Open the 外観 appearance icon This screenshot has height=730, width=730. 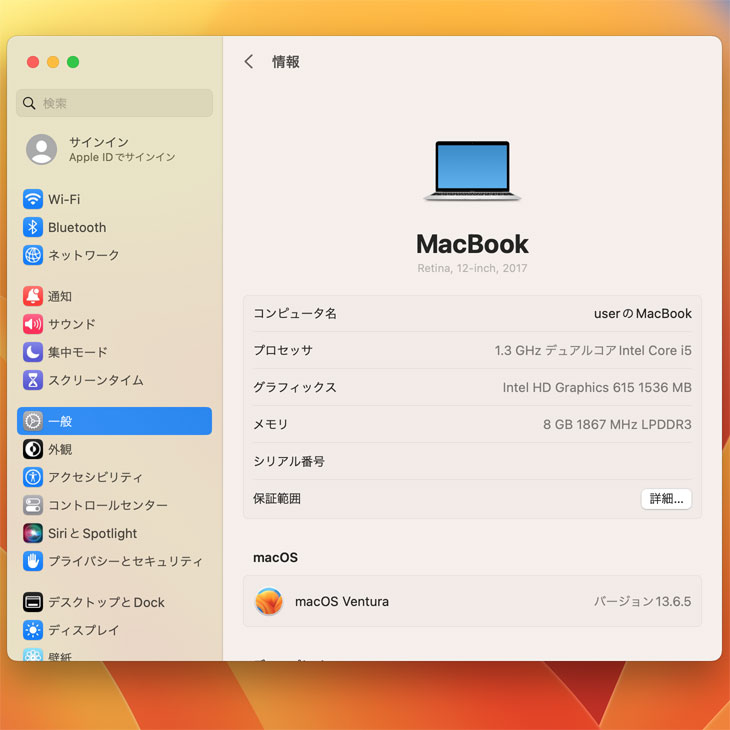[x=33, y=449]
